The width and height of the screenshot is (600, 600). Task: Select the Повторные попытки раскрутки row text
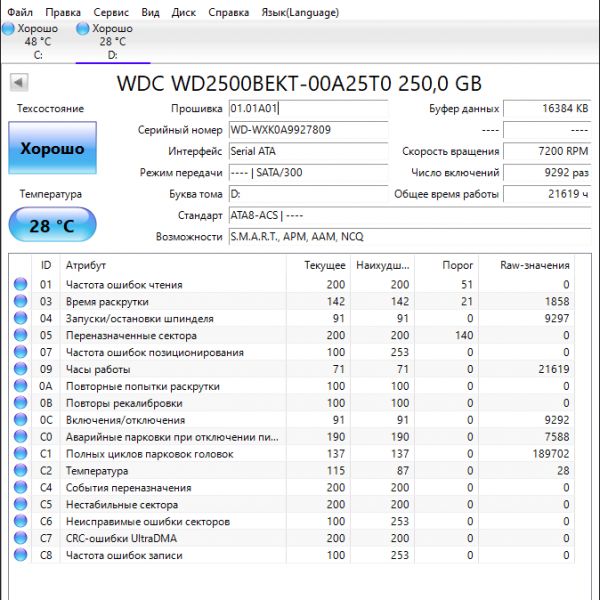(143, 386)
